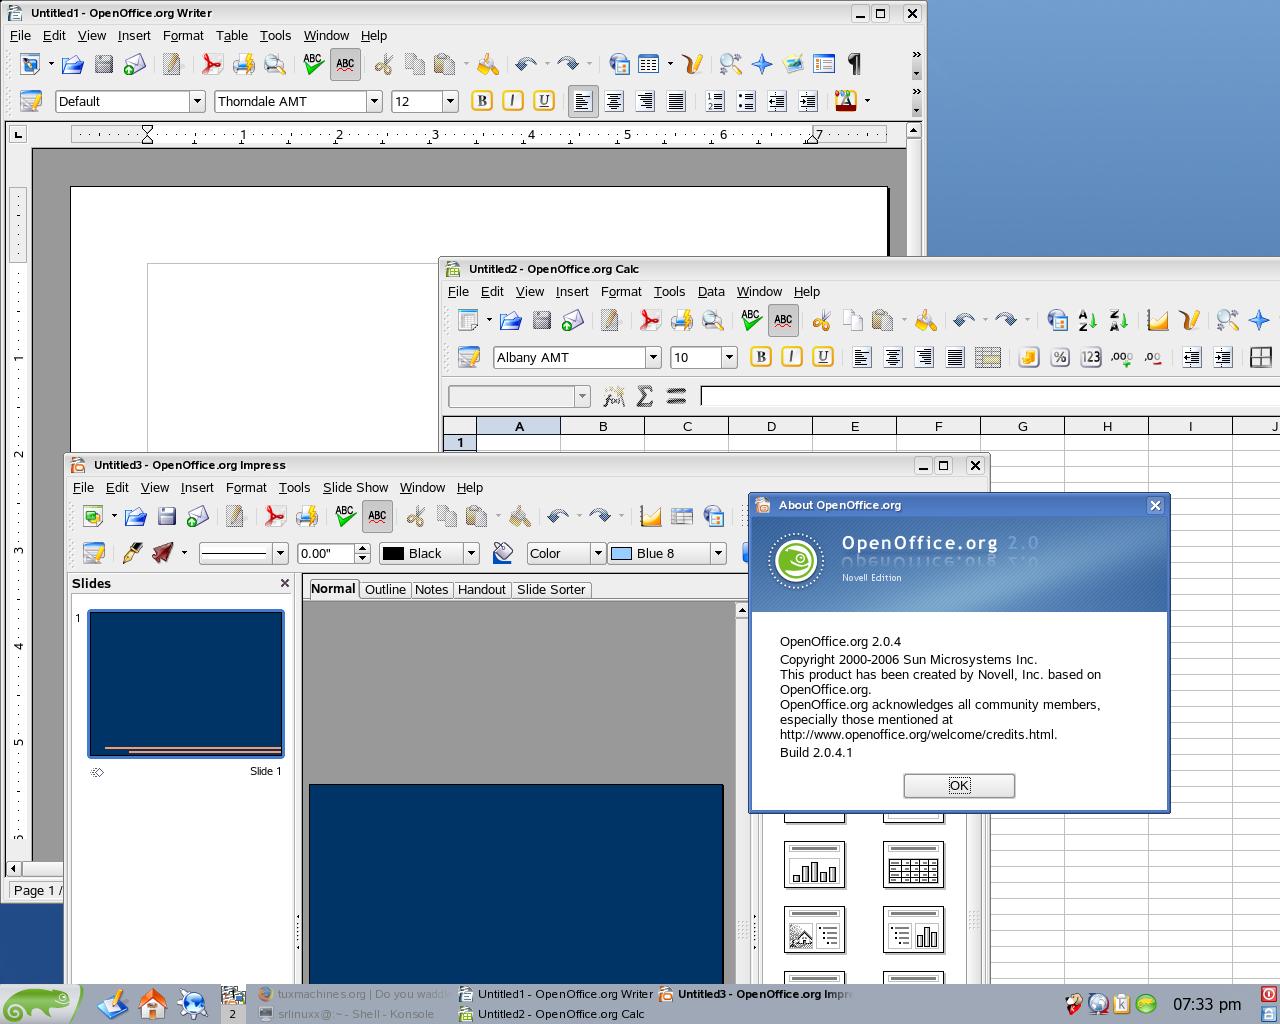Switch to Untitled1 Writer in taskbar
1280x1024 pixels.
[556, 994]
